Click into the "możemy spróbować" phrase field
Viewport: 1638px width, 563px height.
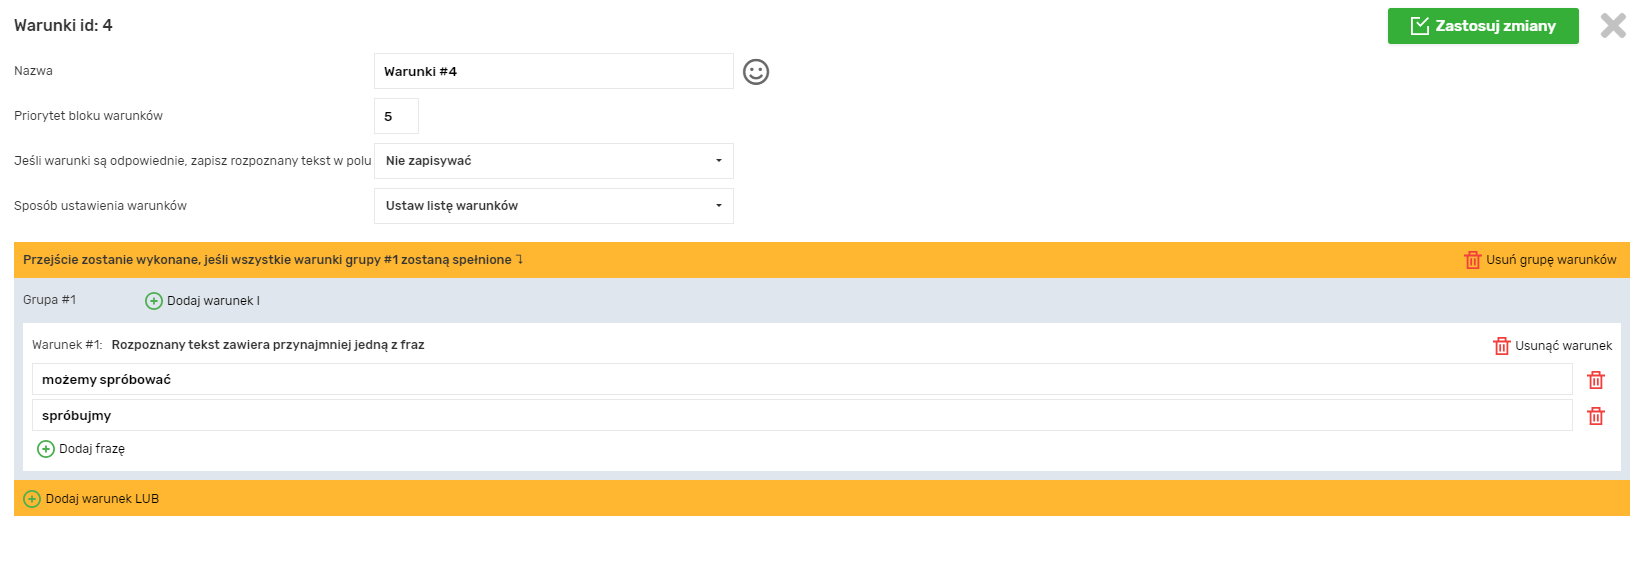pyautogui.click(x=800, y=380)
